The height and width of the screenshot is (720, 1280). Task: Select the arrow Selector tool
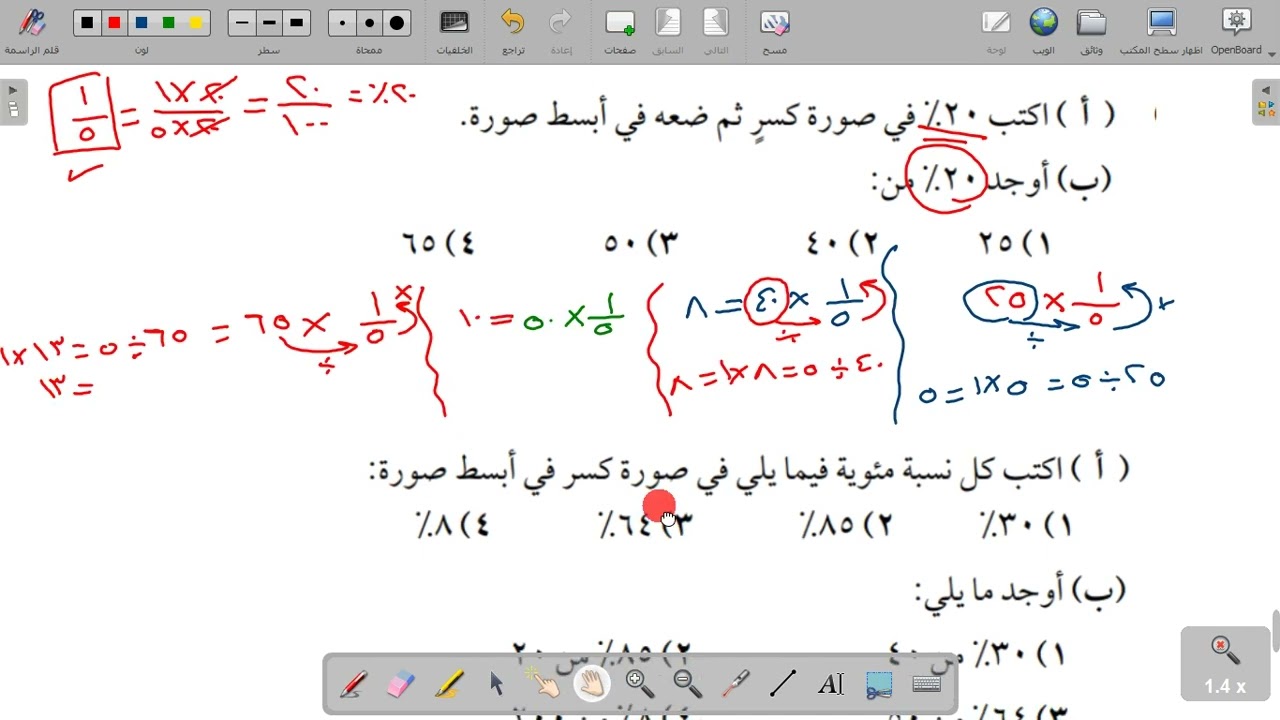(496, 684)
